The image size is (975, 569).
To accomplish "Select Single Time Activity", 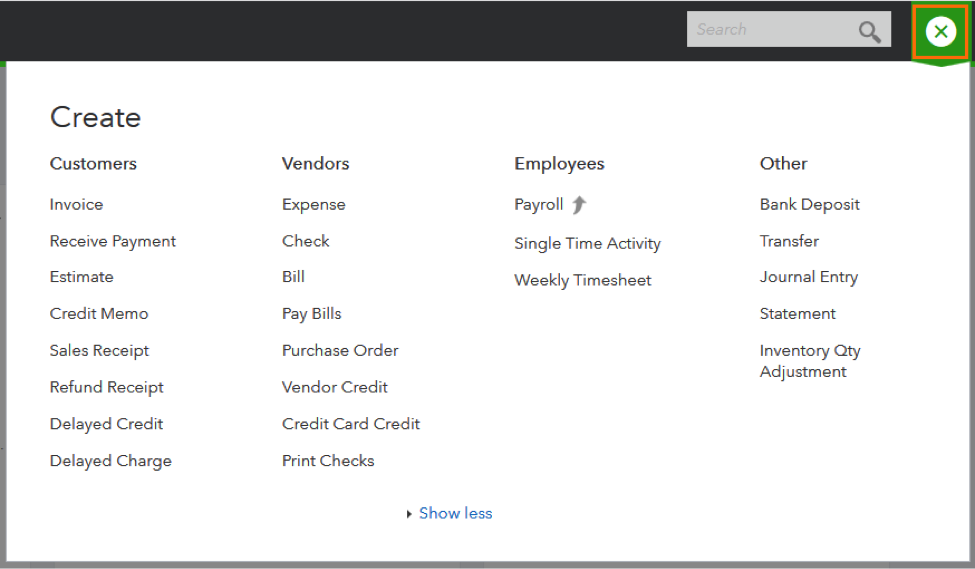I will pos(587,244).
